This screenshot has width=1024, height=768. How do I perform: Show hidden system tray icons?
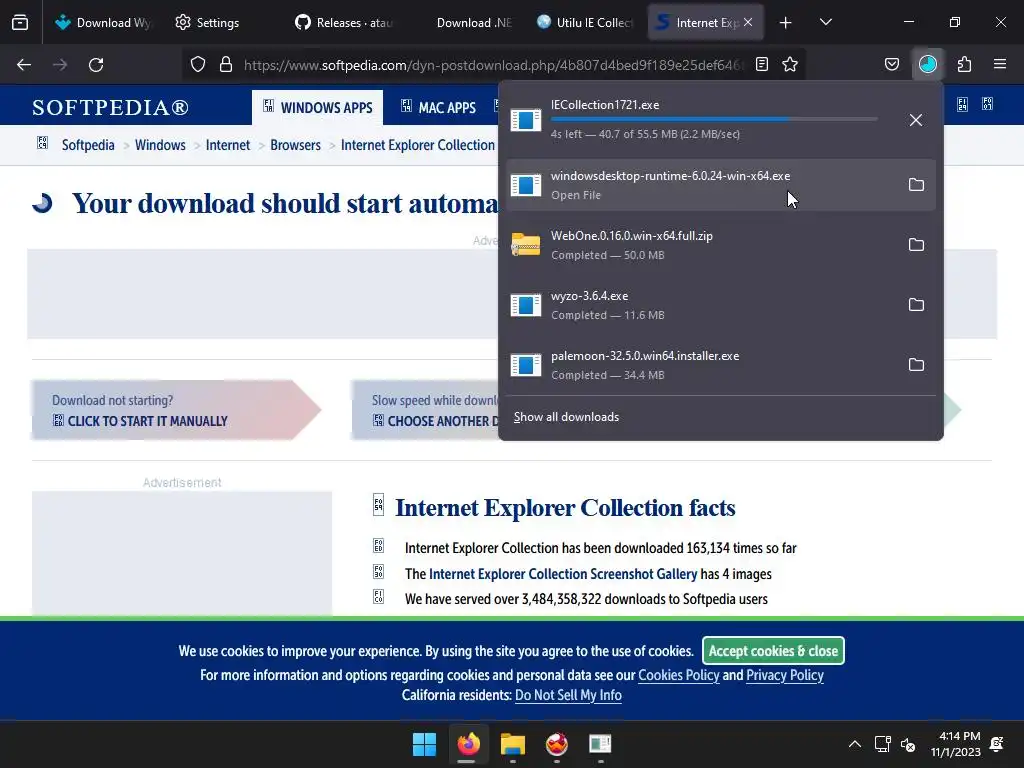(x=854, y=744)
